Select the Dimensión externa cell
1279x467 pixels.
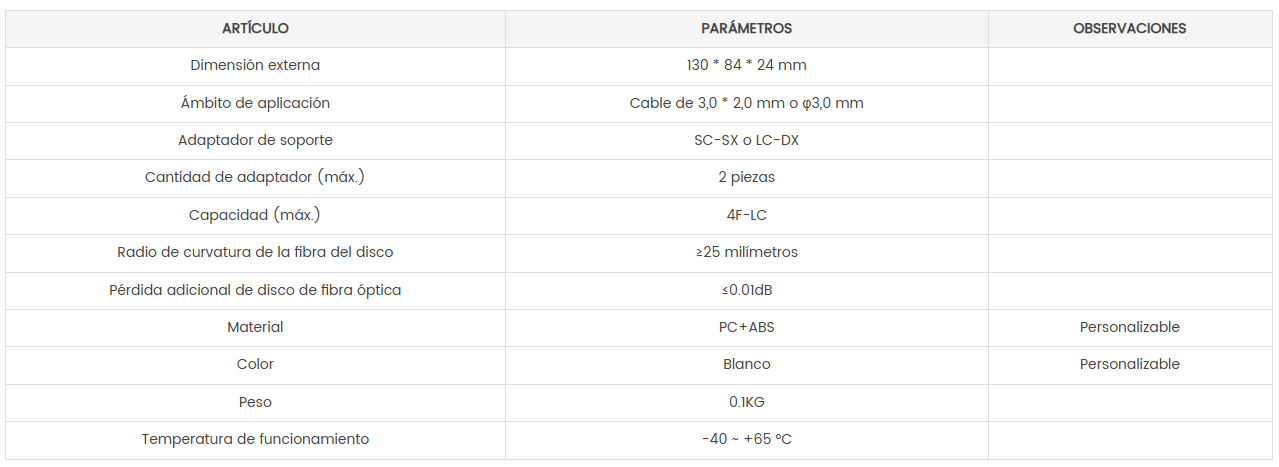(255, 66)
